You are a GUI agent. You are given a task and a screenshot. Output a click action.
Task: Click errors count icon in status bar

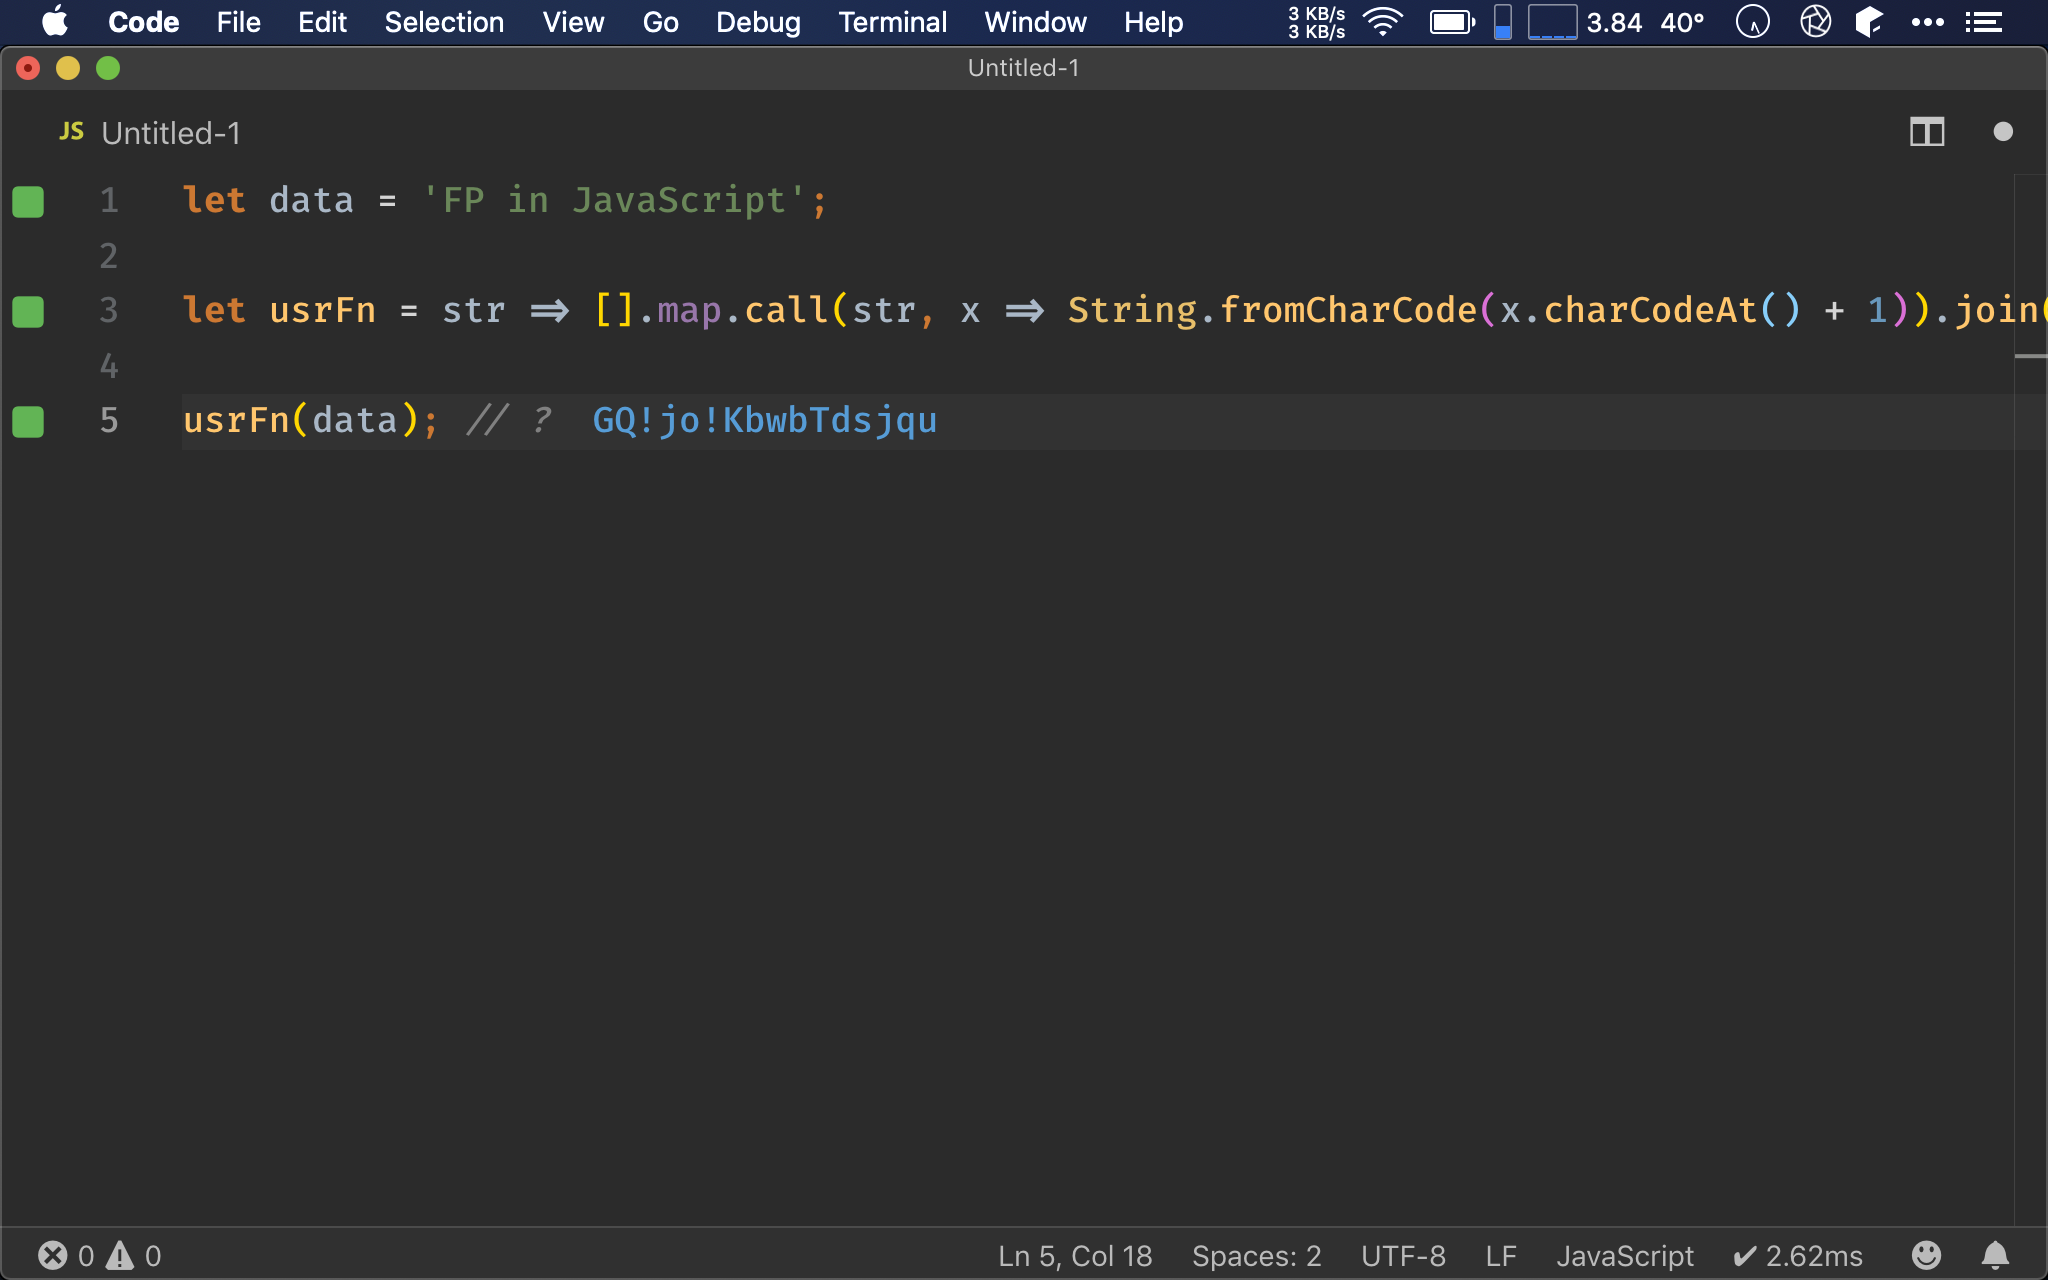[x=53, y=1255]
